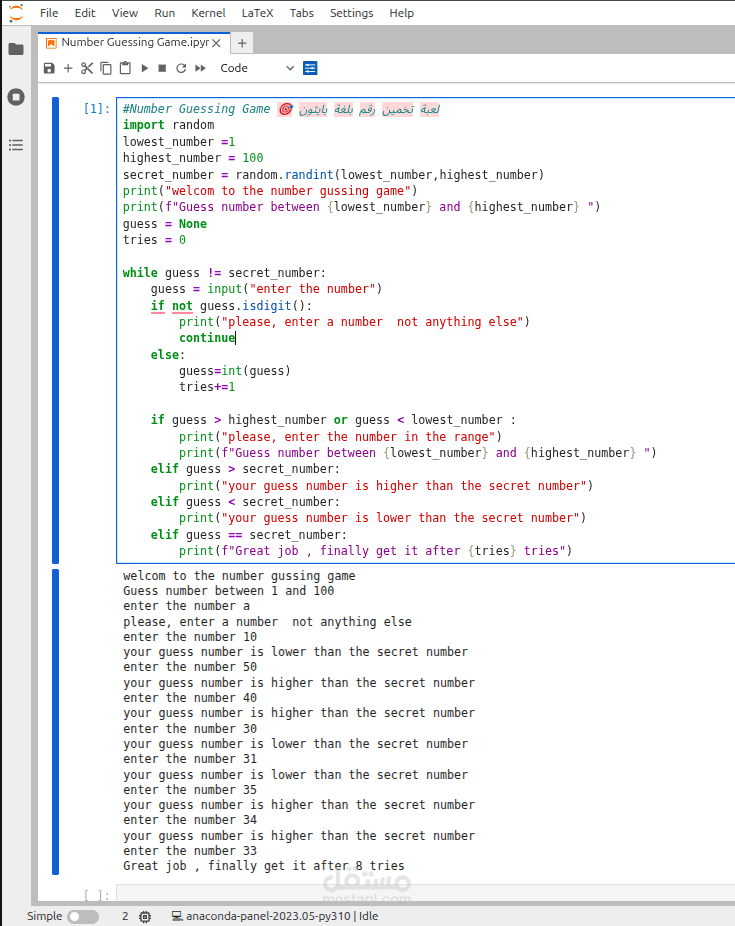Viewport: 735px width, 926px height.
Task: Click the empty code cell below the output
Action: pyautogui.click(x=425, y=894)
